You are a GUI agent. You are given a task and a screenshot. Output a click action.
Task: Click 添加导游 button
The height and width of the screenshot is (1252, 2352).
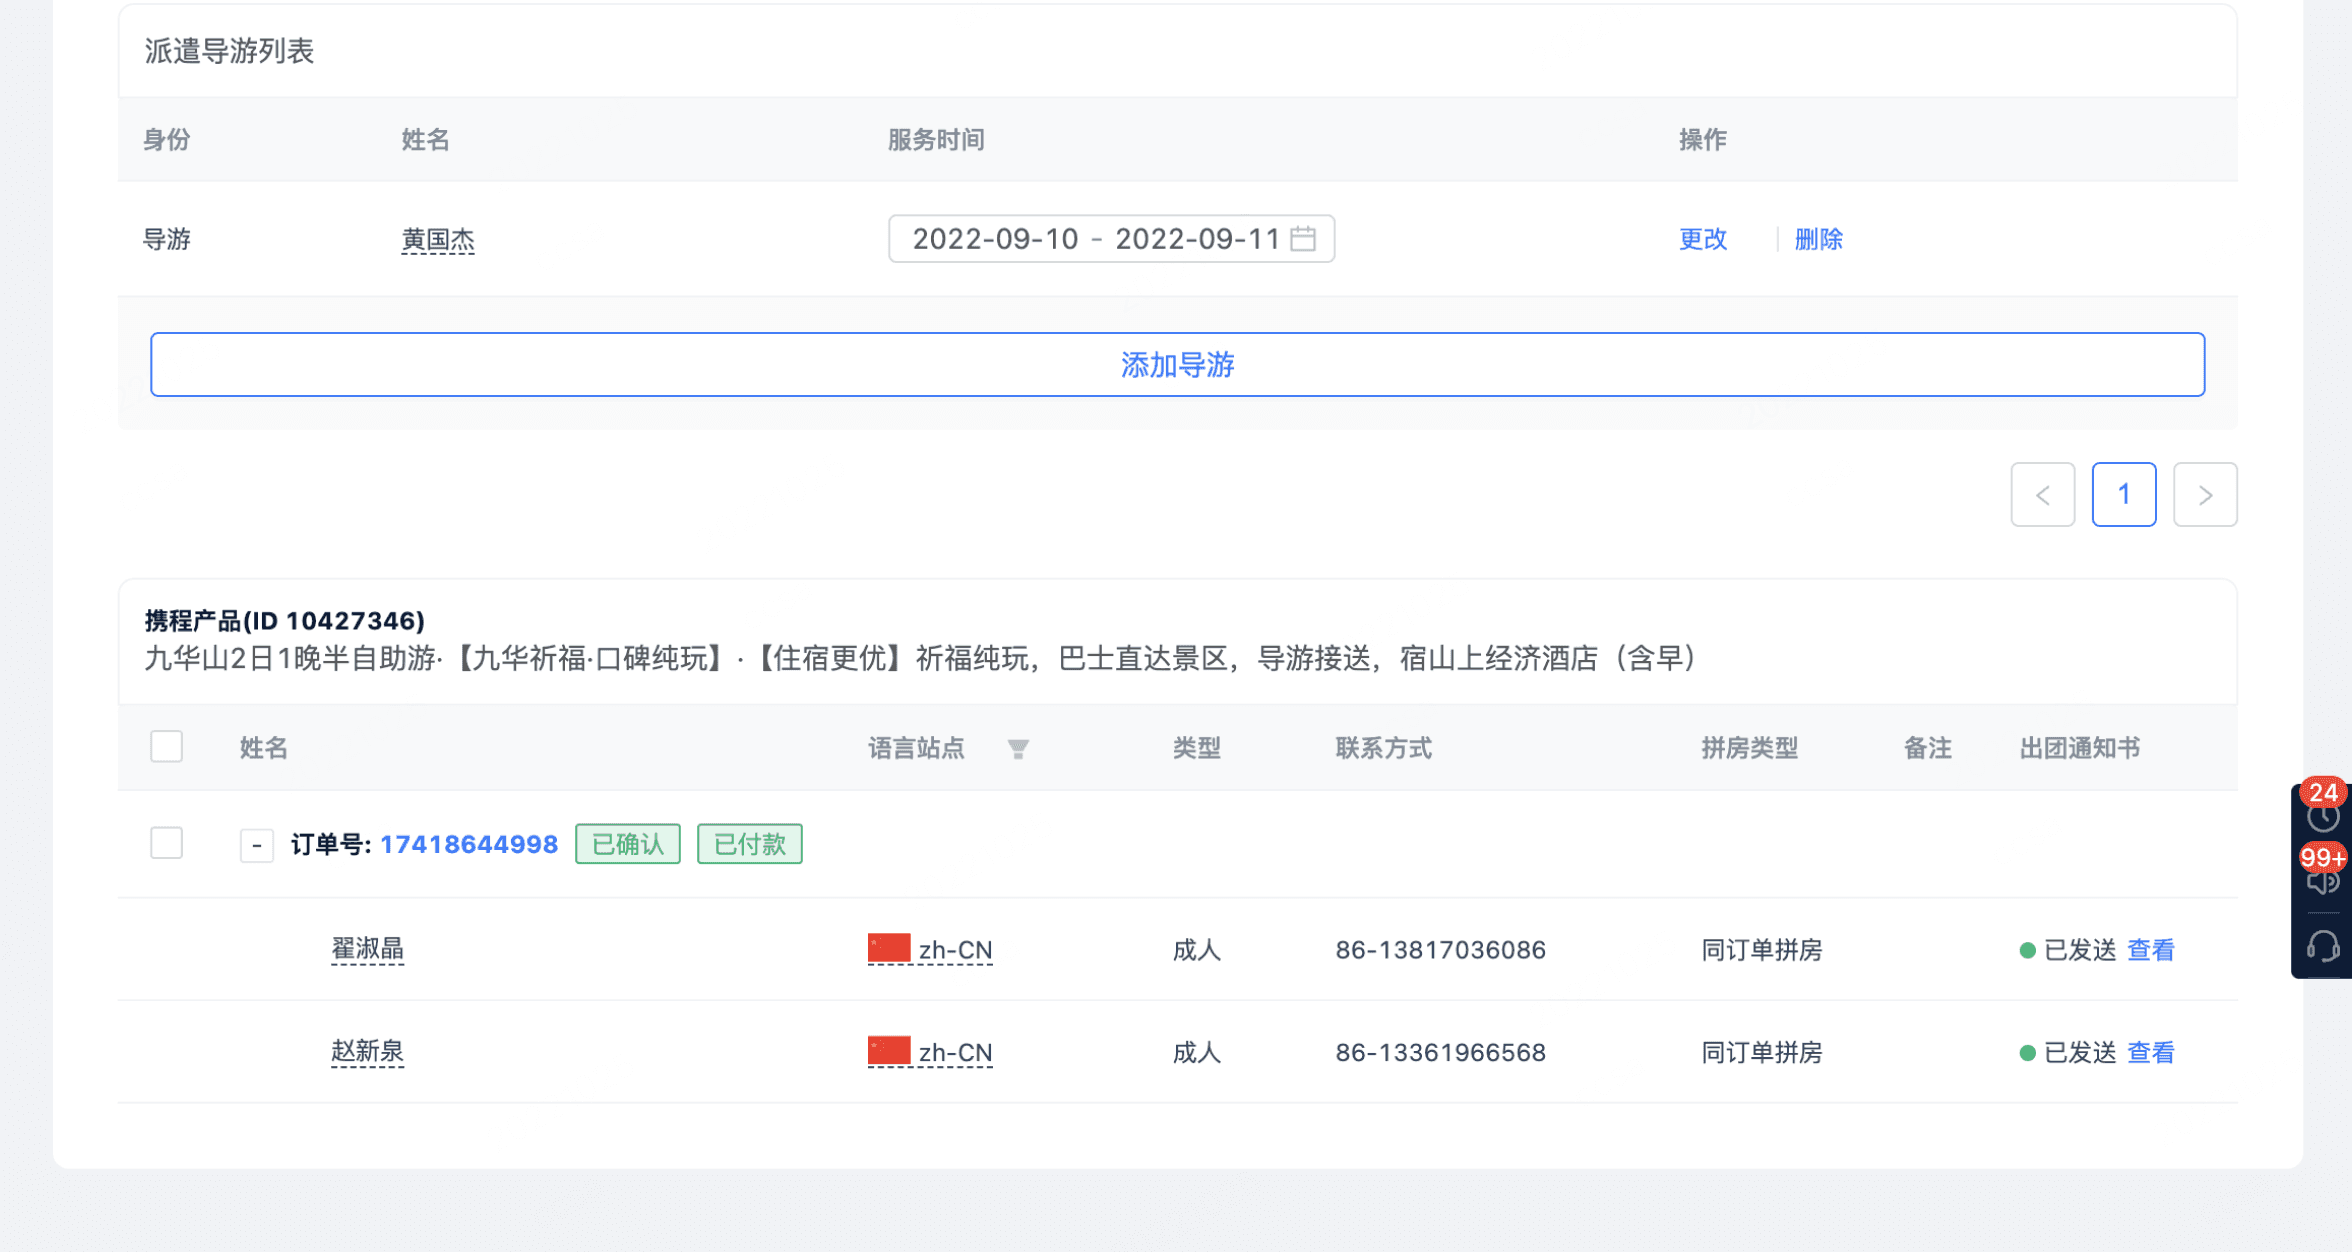1177,364
